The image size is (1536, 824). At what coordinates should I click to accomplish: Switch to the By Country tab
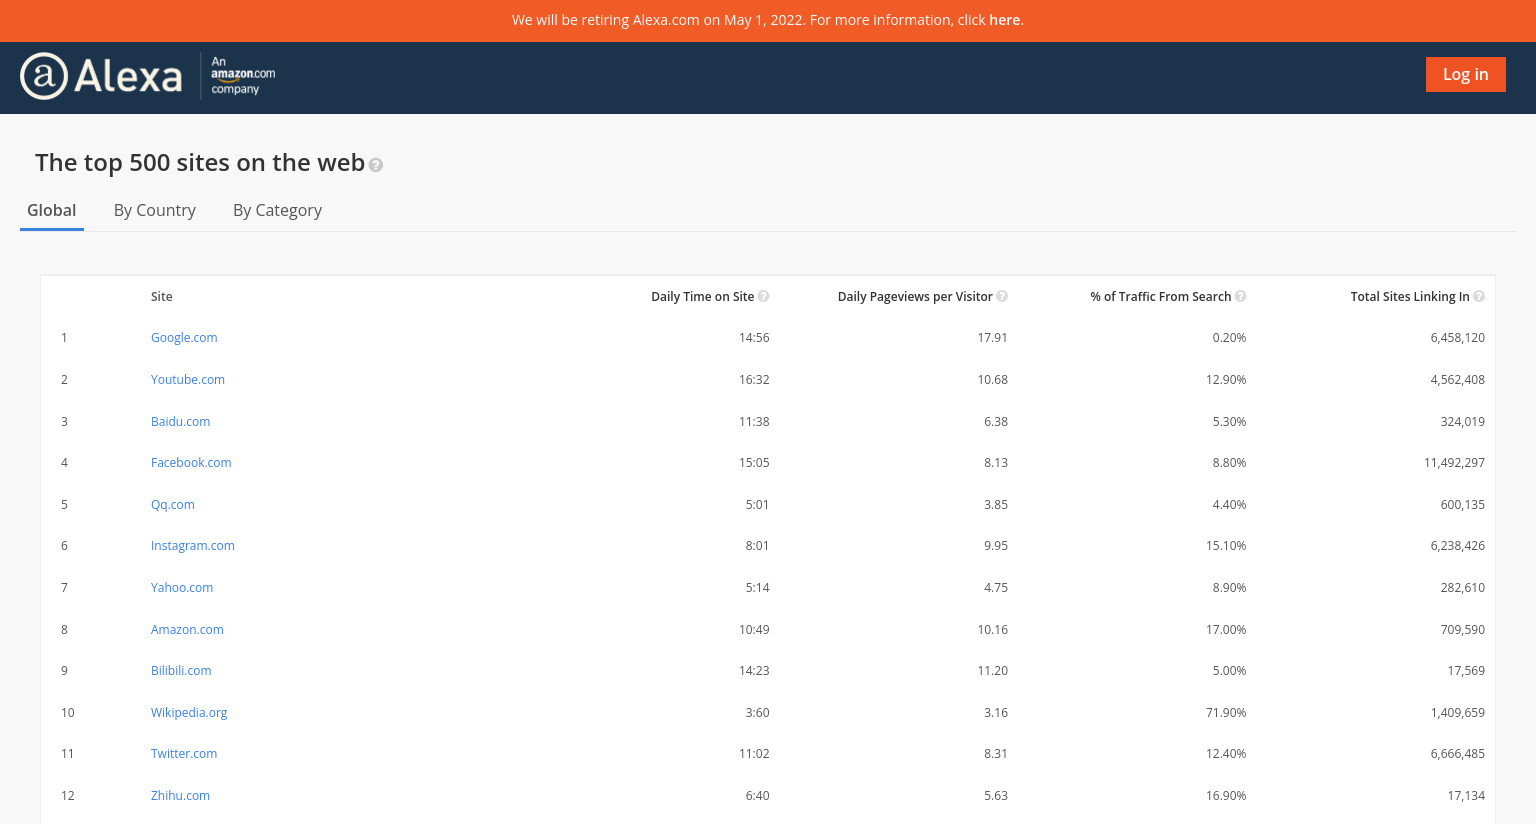[155, 210]
